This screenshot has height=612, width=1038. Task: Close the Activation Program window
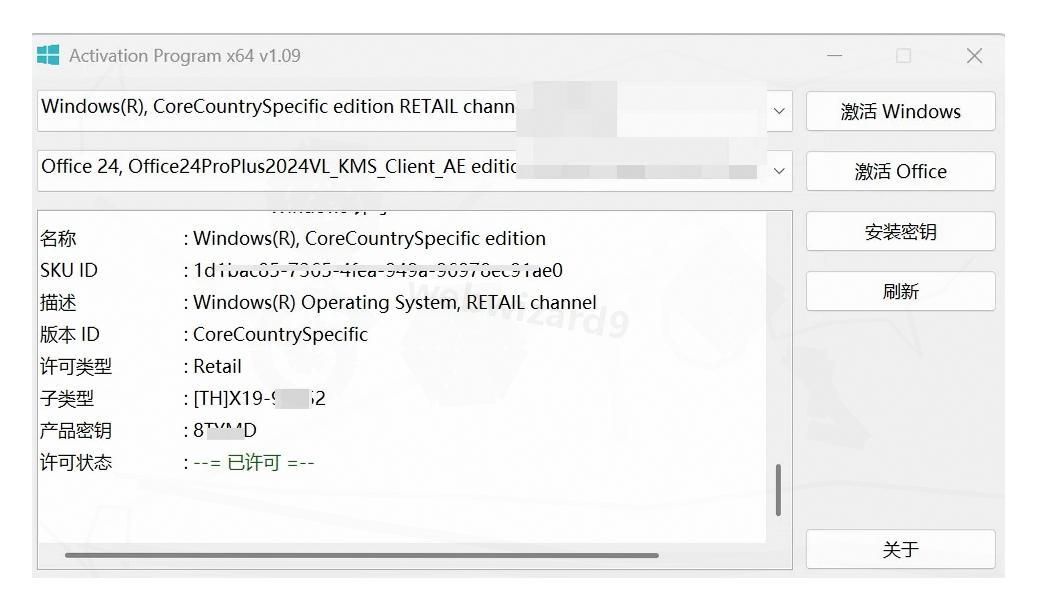[974, 56]
